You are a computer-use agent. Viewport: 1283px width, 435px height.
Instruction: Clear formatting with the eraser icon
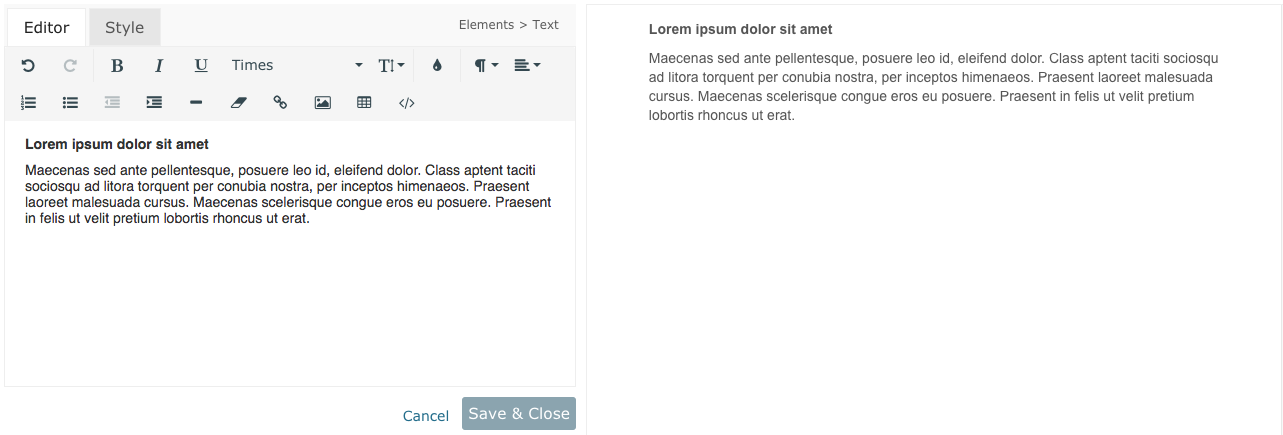tap(238, 102)
